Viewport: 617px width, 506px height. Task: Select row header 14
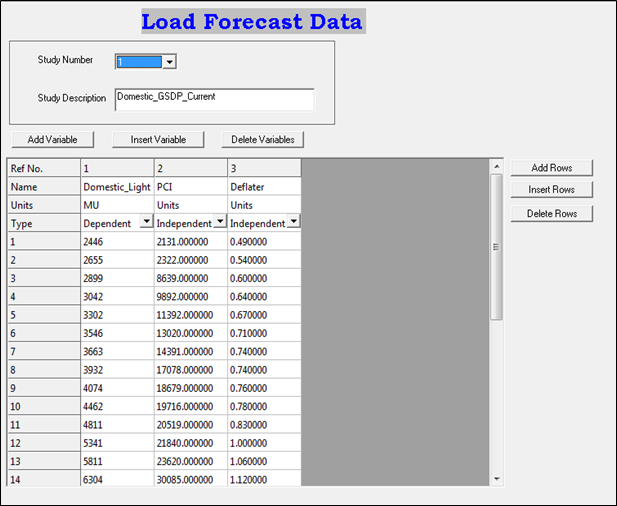point(44,478)
